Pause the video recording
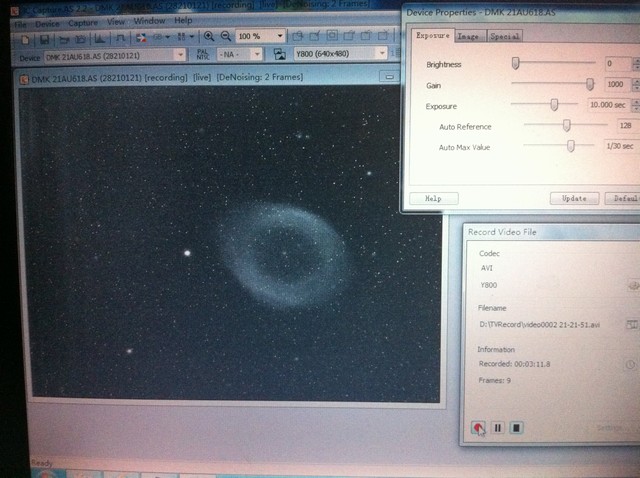This screenshot has width=640, height=478. [x=497, y=428]
